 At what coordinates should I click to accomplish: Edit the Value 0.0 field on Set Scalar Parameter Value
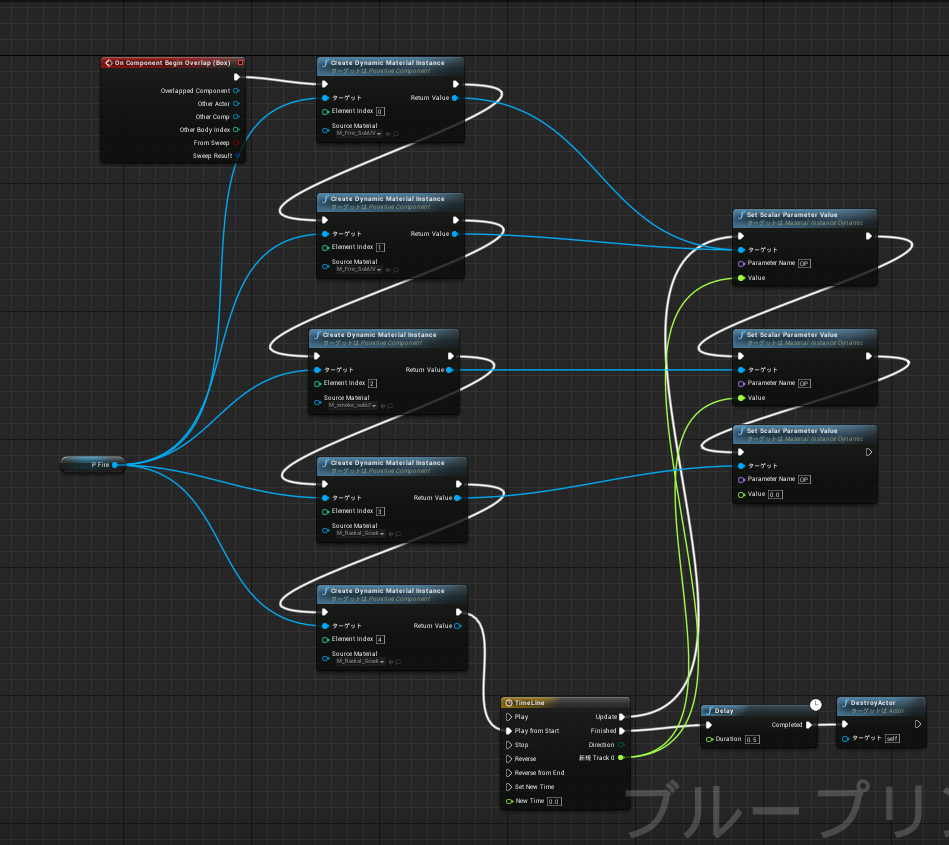[x=775, y=495]
